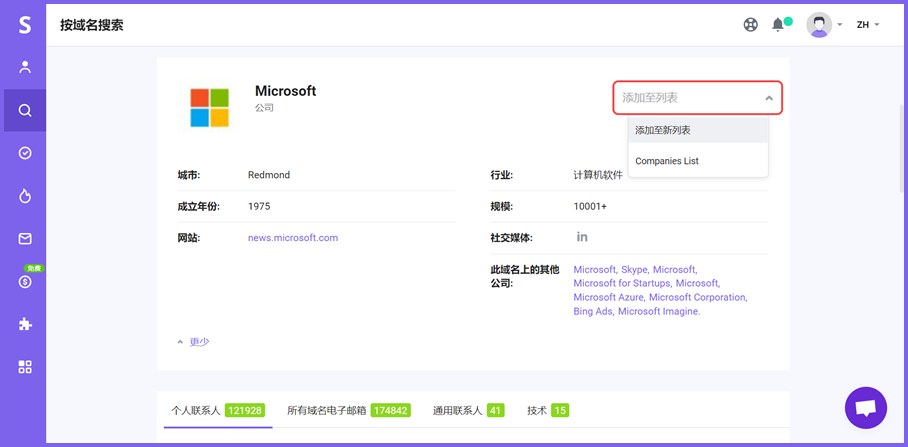Open the four-squares apps grid icon
908x447 pixels.
(24, 367)
